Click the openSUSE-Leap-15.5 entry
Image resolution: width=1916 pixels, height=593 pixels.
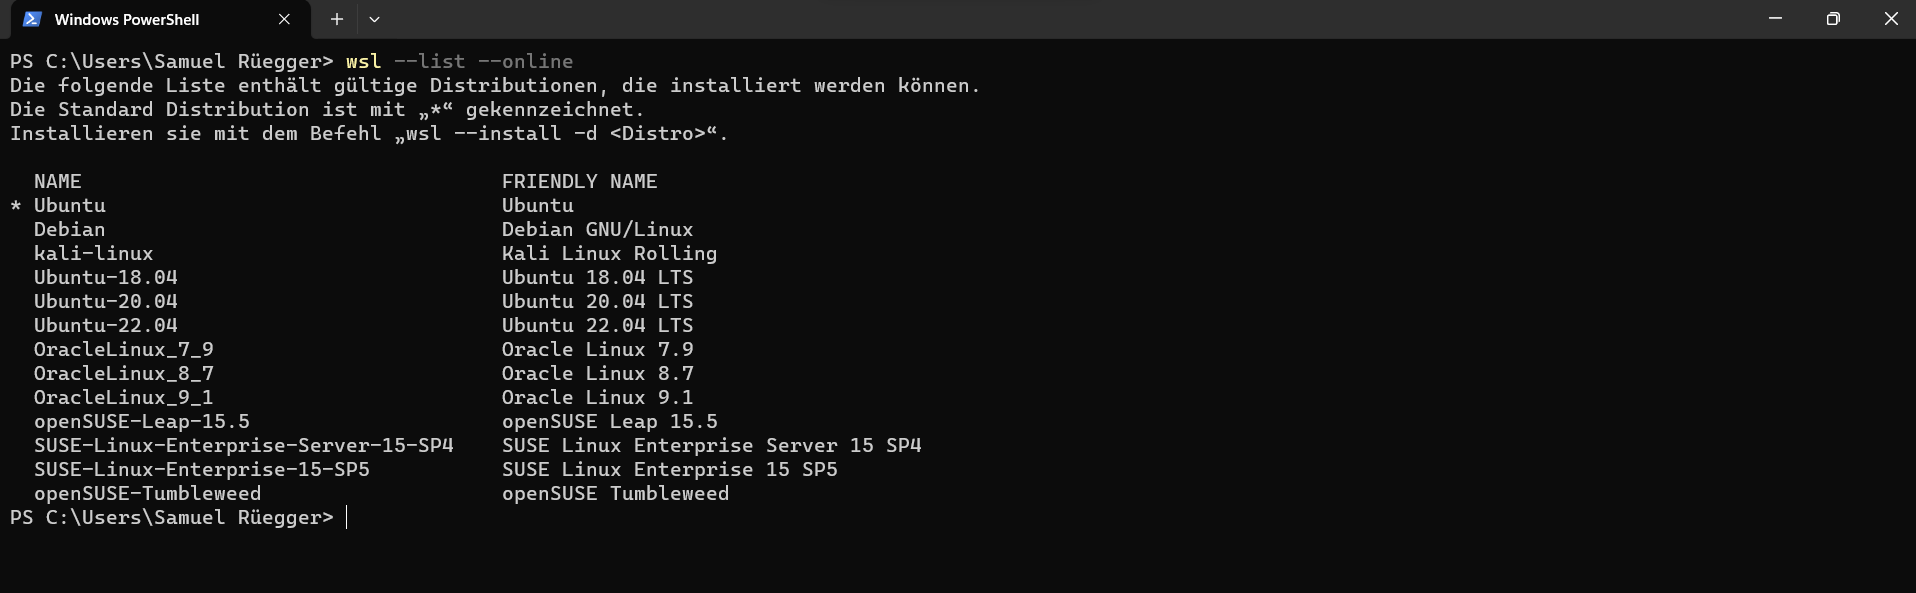pos(141,421)
